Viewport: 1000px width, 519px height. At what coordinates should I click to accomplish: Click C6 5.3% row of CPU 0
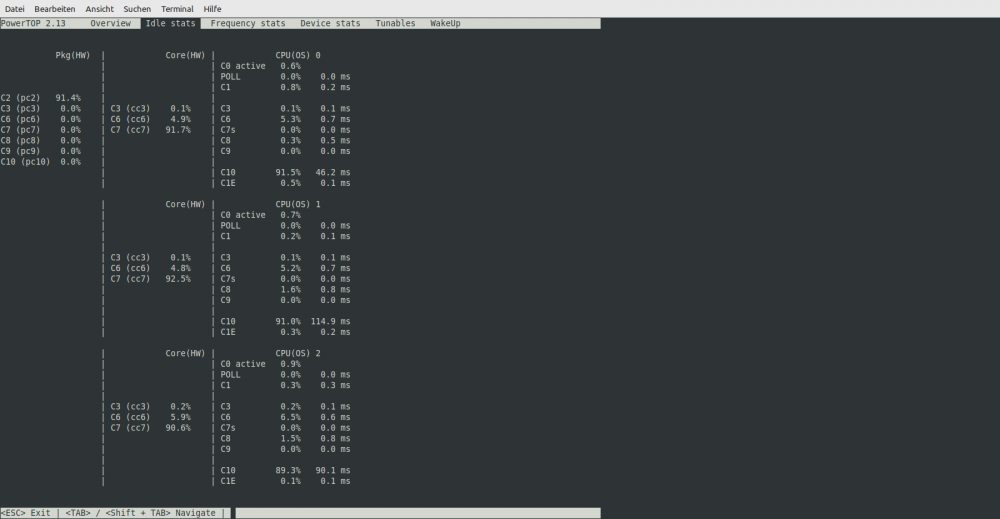coord(285,119)
